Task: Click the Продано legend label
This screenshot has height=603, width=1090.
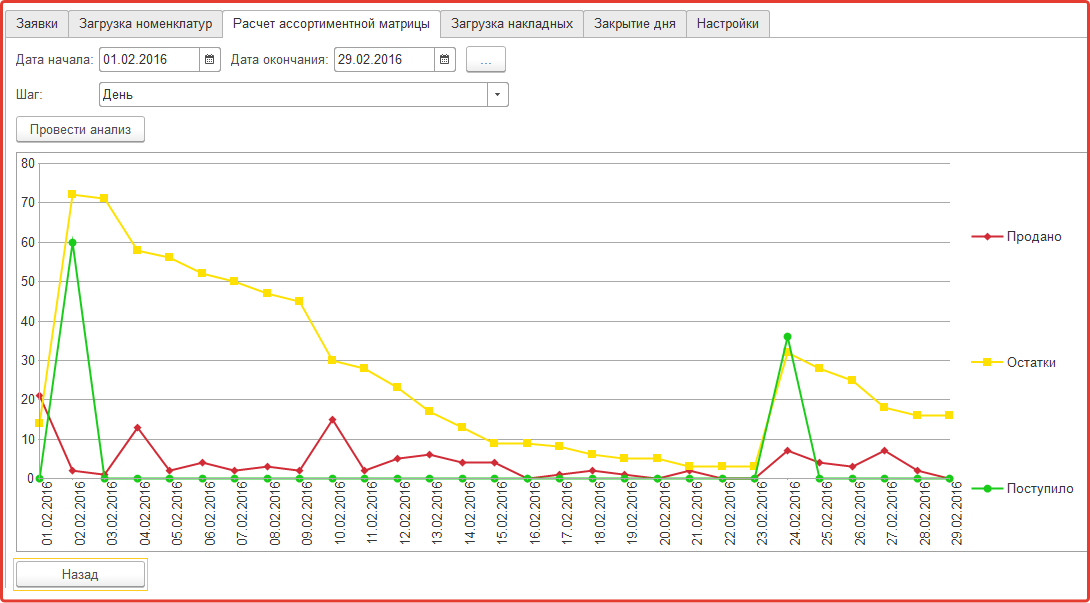Action: pos(1034,237)
